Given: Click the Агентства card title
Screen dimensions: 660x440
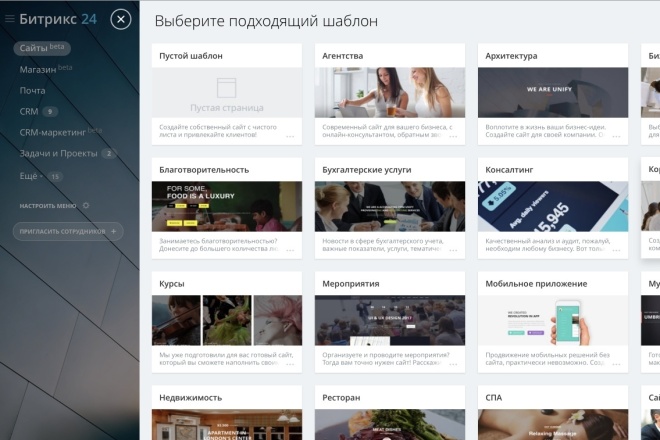Looking at the screenshot, I should click(x=343, y=56).
